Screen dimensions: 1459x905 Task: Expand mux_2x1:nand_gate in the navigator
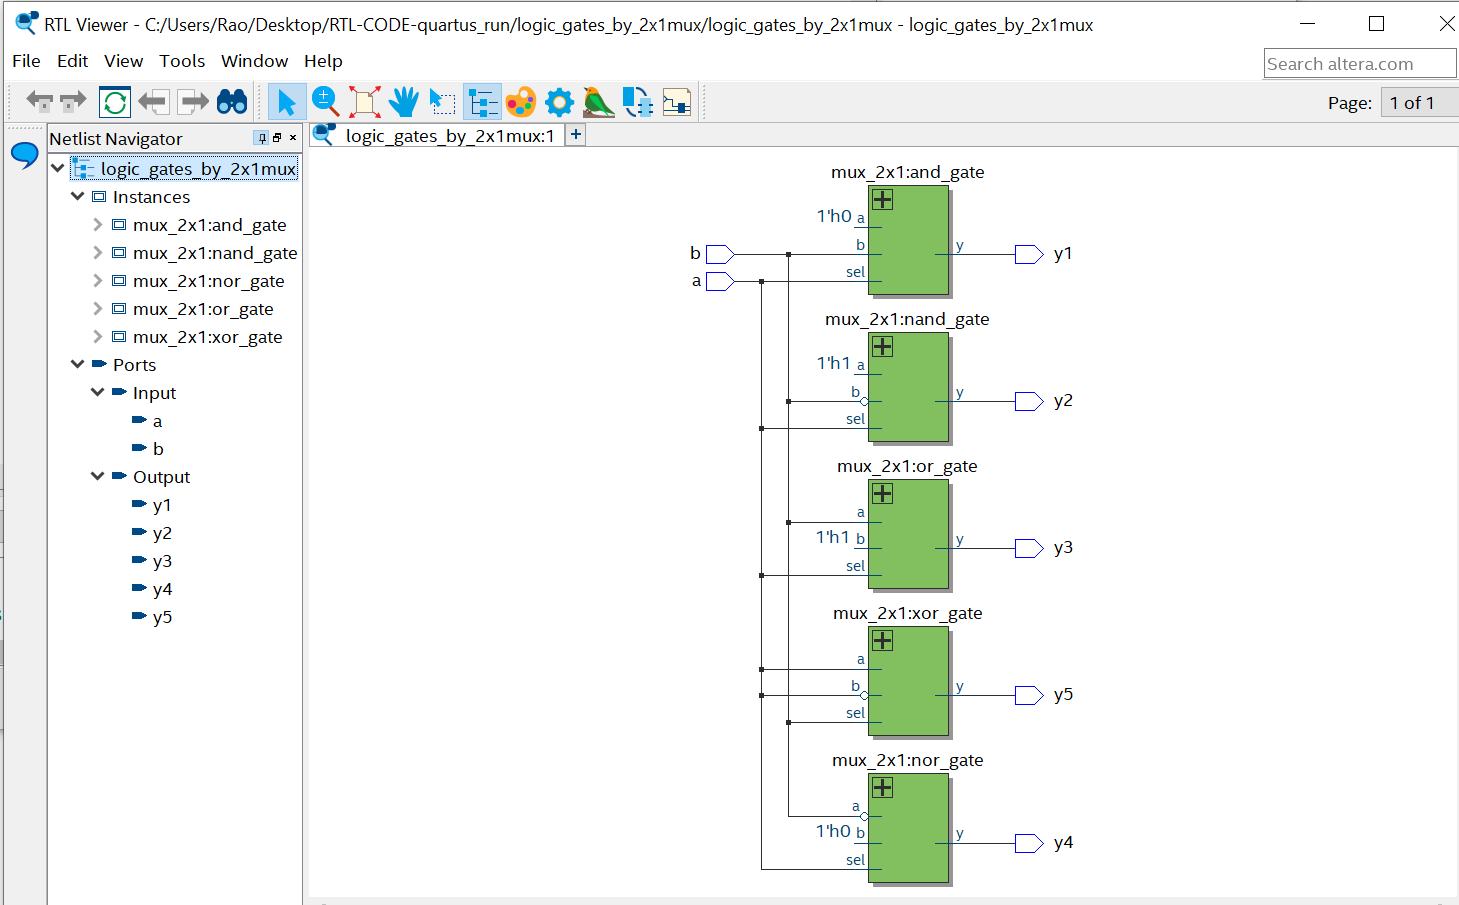coord(98,253)
